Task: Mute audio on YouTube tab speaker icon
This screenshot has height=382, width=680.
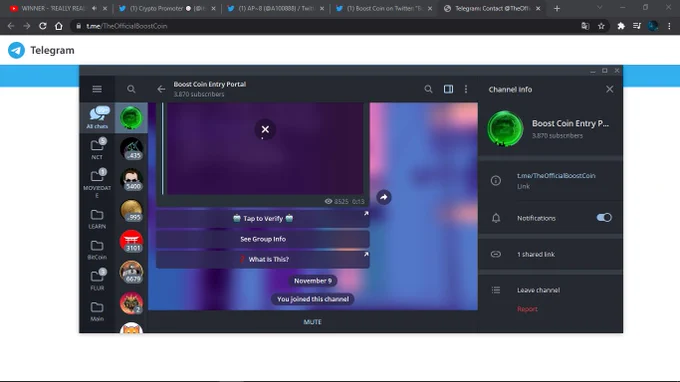Action: tap(94, 8)
